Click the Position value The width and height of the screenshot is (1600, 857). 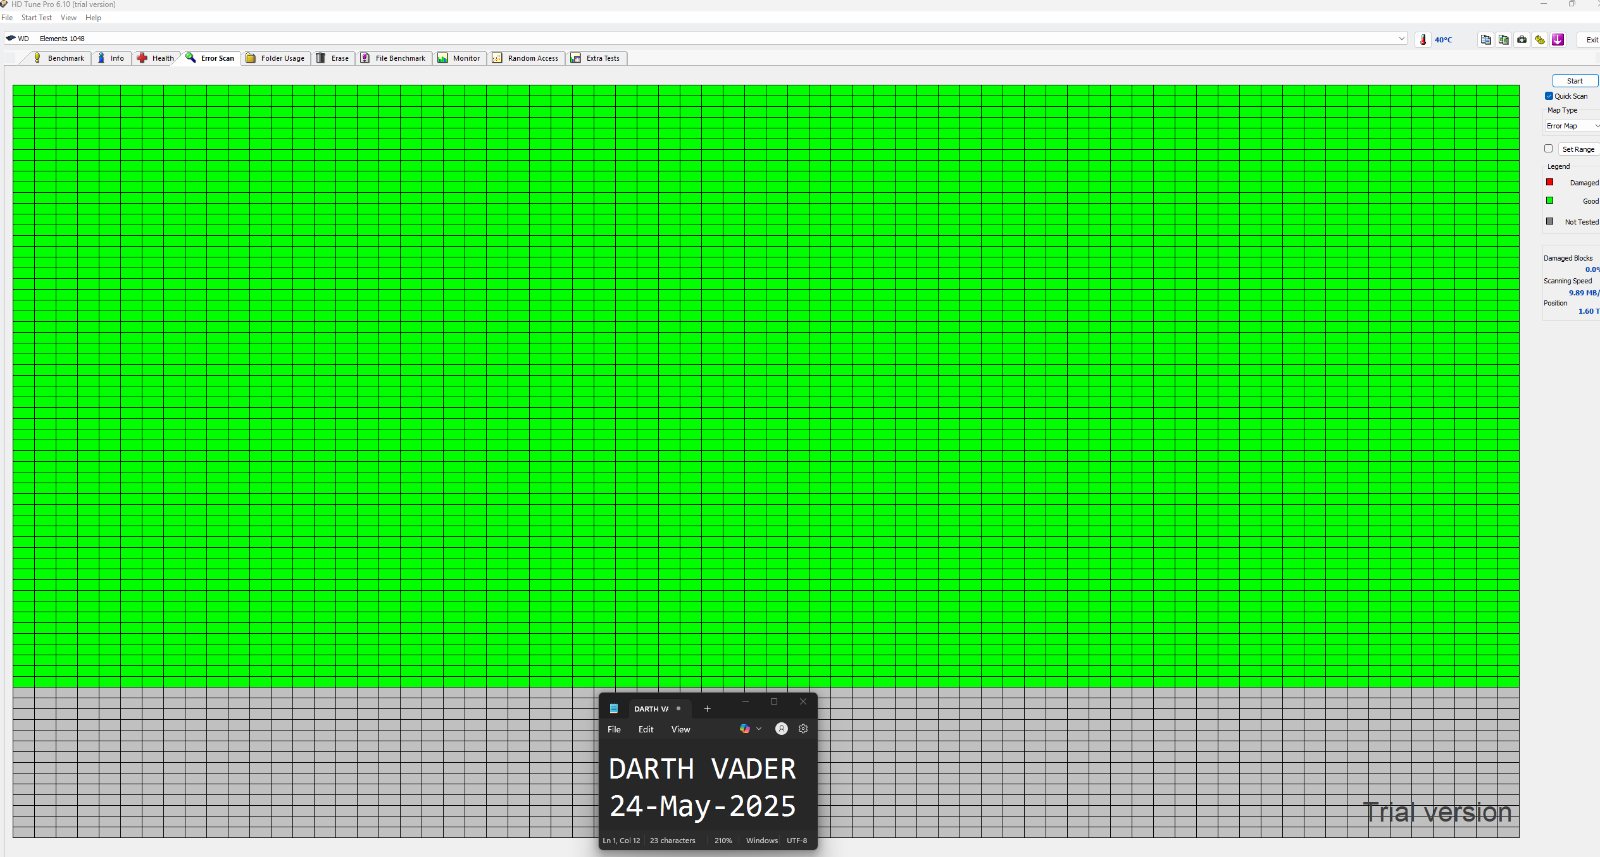tap(1589, 311)
